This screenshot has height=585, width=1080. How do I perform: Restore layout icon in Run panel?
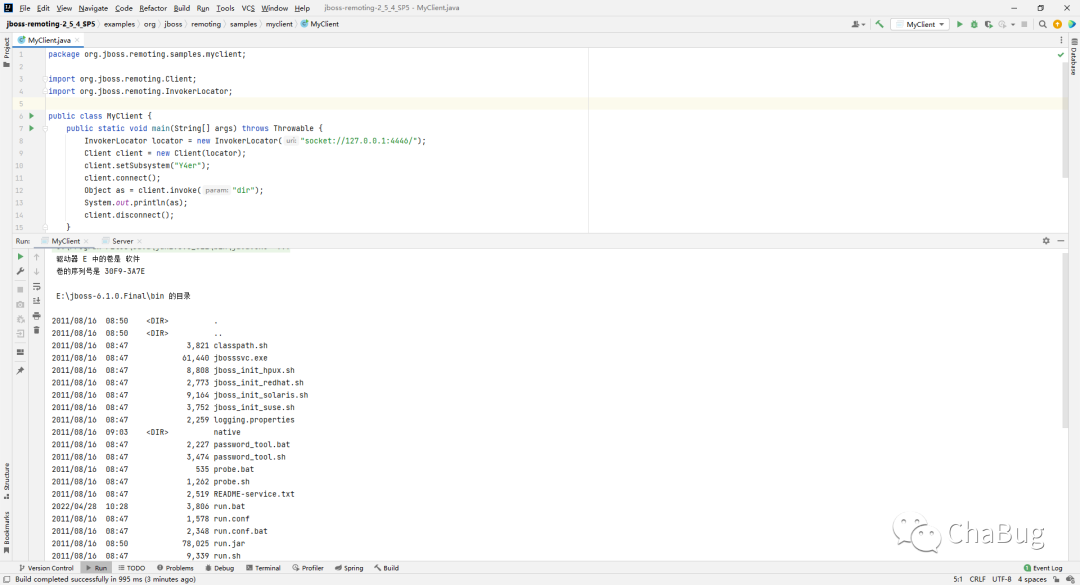coord(20,352)
